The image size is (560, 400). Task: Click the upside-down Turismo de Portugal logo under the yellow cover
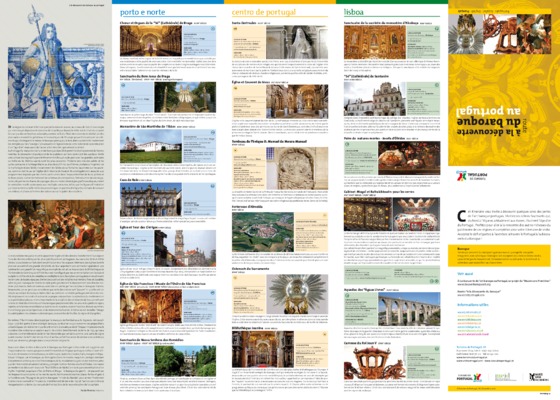pyautogui.click(x=471, y=175)
